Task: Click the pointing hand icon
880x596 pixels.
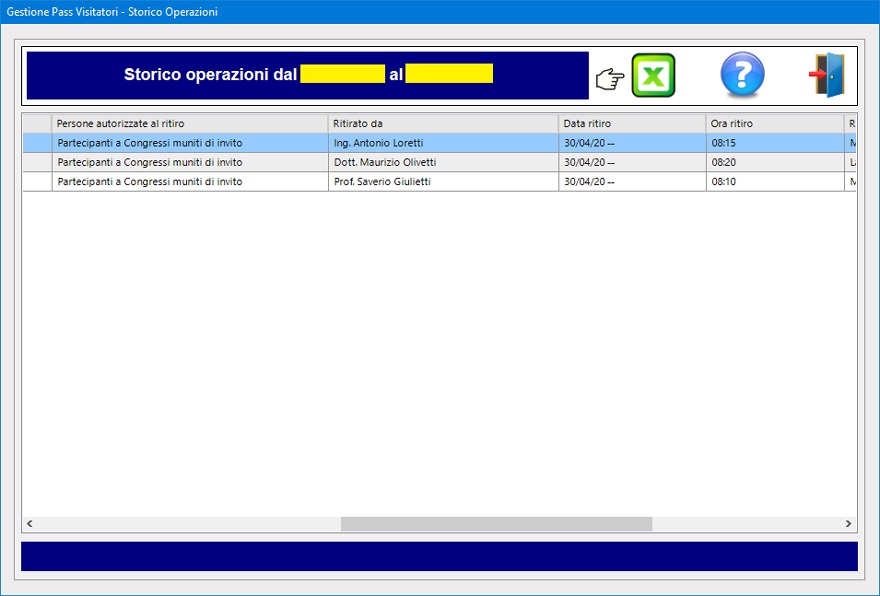Action: [x=609, y=79]
